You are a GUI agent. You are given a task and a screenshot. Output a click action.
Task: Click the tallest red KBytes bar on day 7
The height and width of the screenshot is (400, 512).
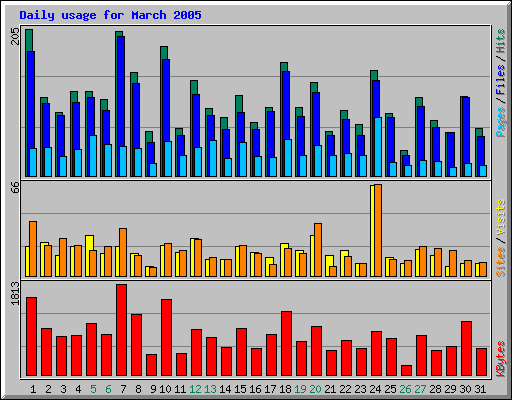pos(121,330)
